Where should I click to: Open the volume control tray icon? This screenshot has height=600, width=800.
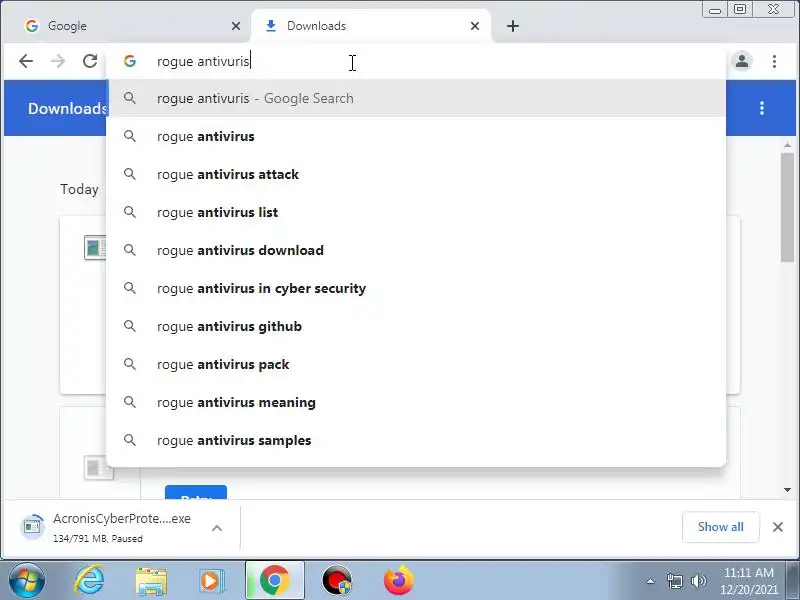click(x=698, y=581)
